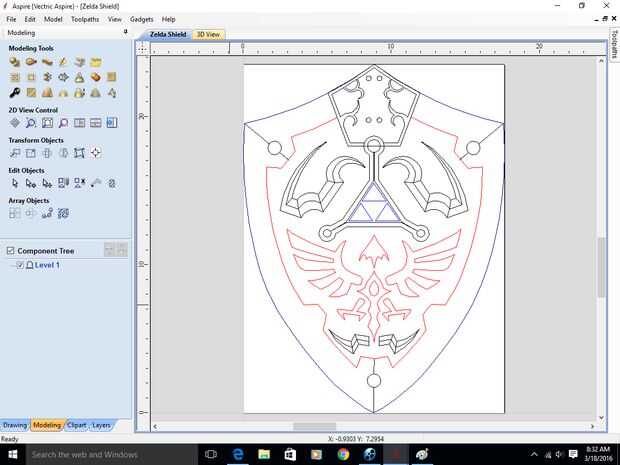The image size is (620, 465).
Task: Pin the Modeling panel with pushpin icon
Action: pos(126,32)
